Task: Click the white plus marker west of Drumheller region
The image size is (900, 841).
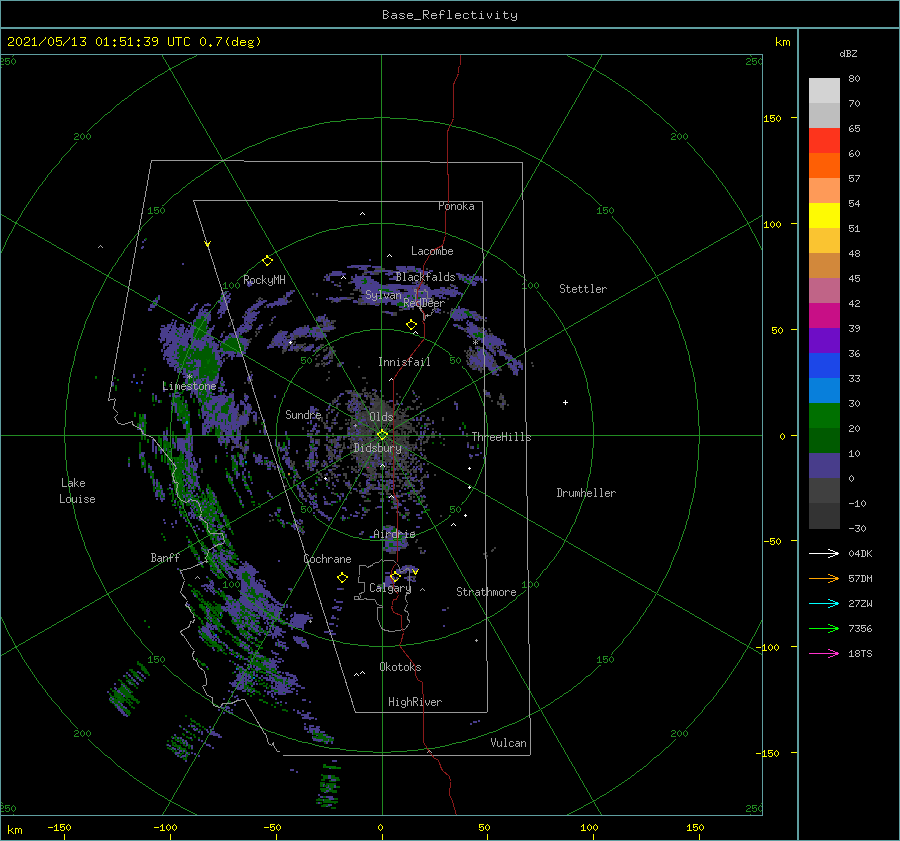Action: point(565,402)
